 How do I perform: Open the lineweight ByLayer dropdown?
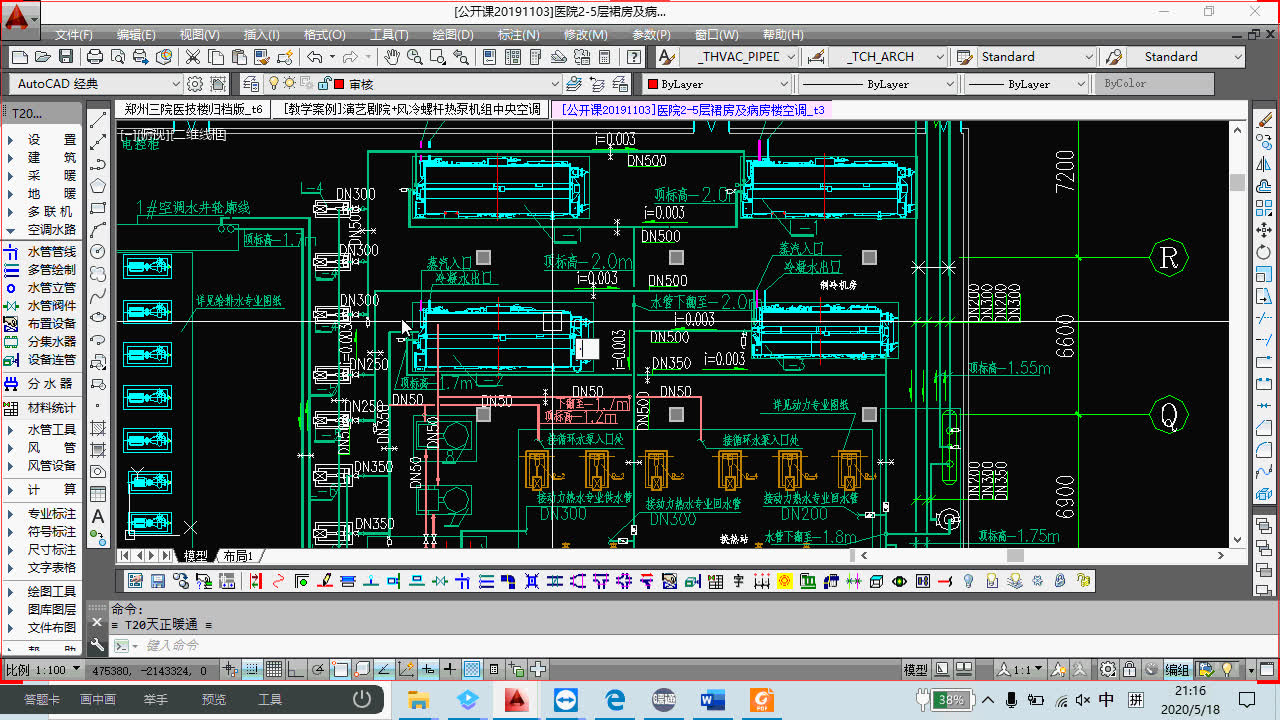pyautogui.click(x=1027, y=84)
